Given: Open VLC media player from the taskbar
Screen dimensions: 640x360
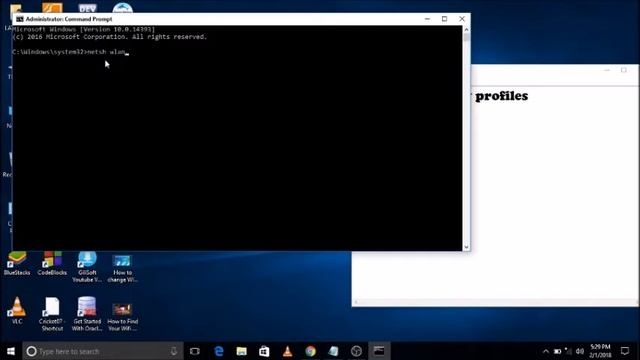Looking at the screenshot, I should tap(287, 351).
